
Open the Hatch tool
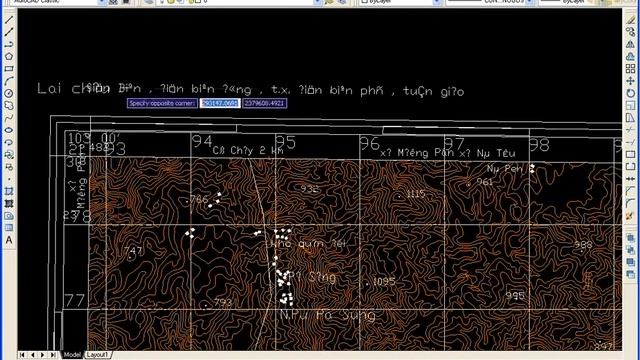coord(9,191)
